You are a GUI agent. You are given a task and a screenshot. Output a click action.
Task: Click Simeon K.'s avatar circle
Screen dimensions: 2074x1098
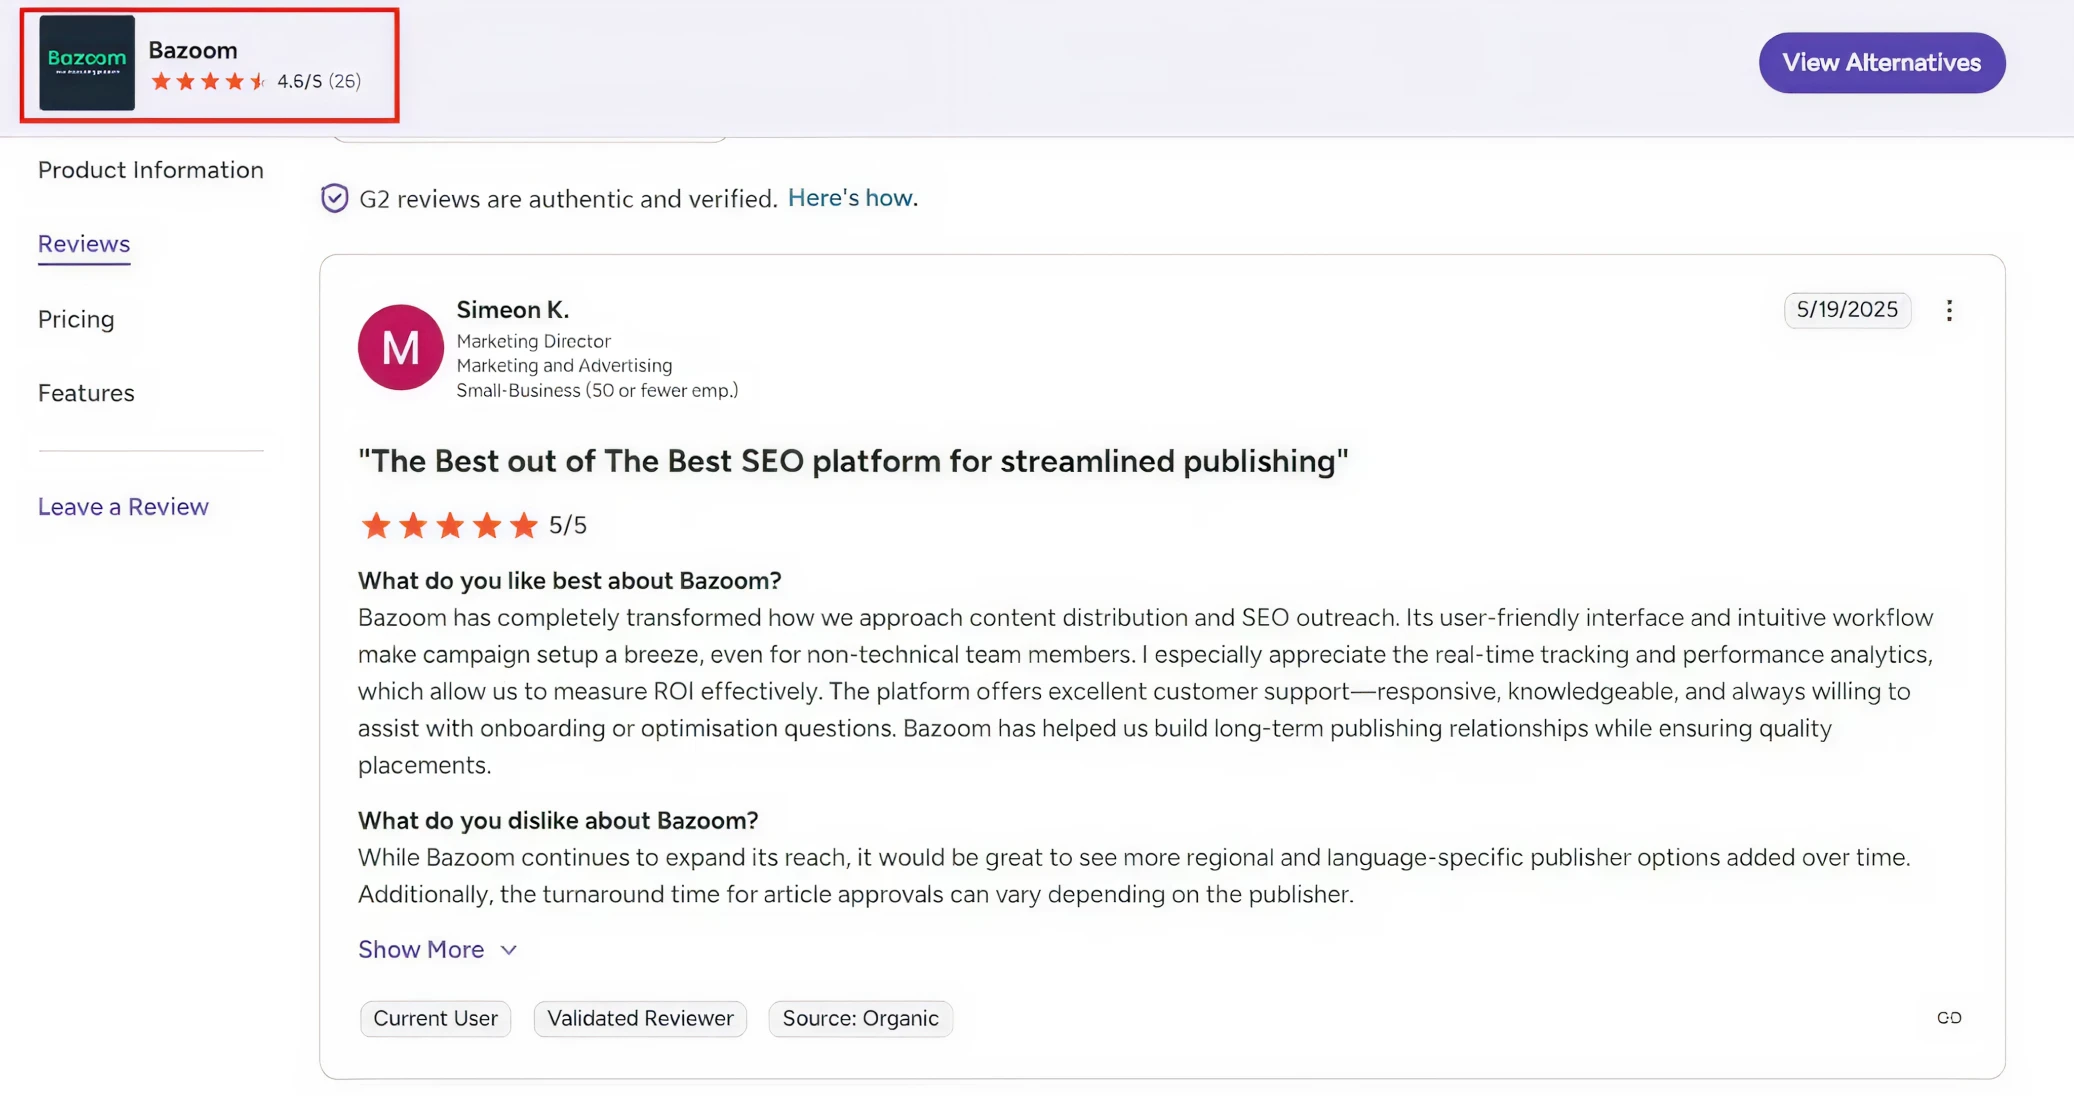click(x=400, y=349)
